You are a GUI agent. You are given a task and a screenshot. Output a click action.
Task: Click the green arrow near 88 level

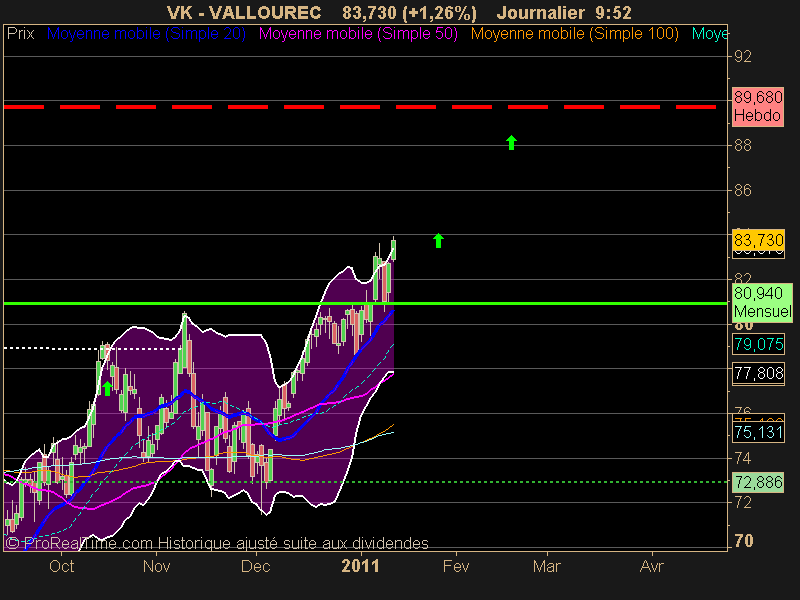point(511,142)
